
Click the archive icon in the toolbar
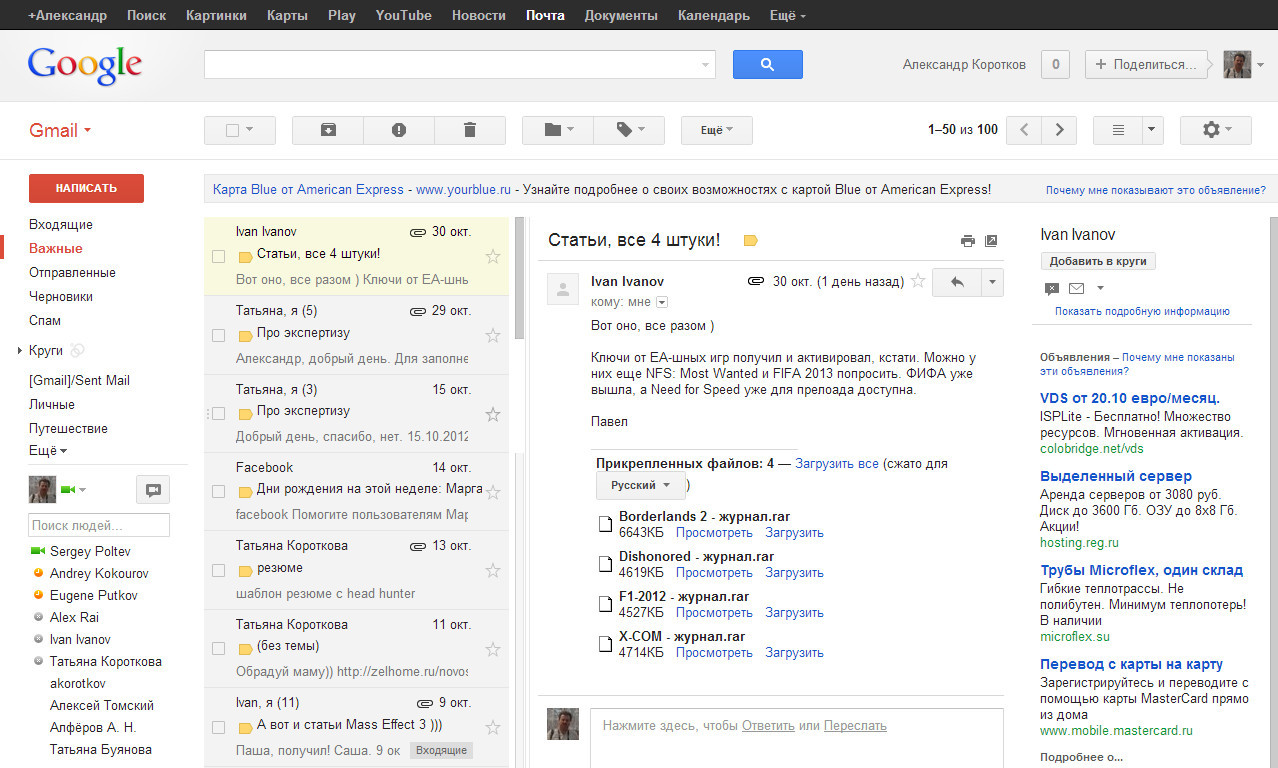click(x=327, y=130)
